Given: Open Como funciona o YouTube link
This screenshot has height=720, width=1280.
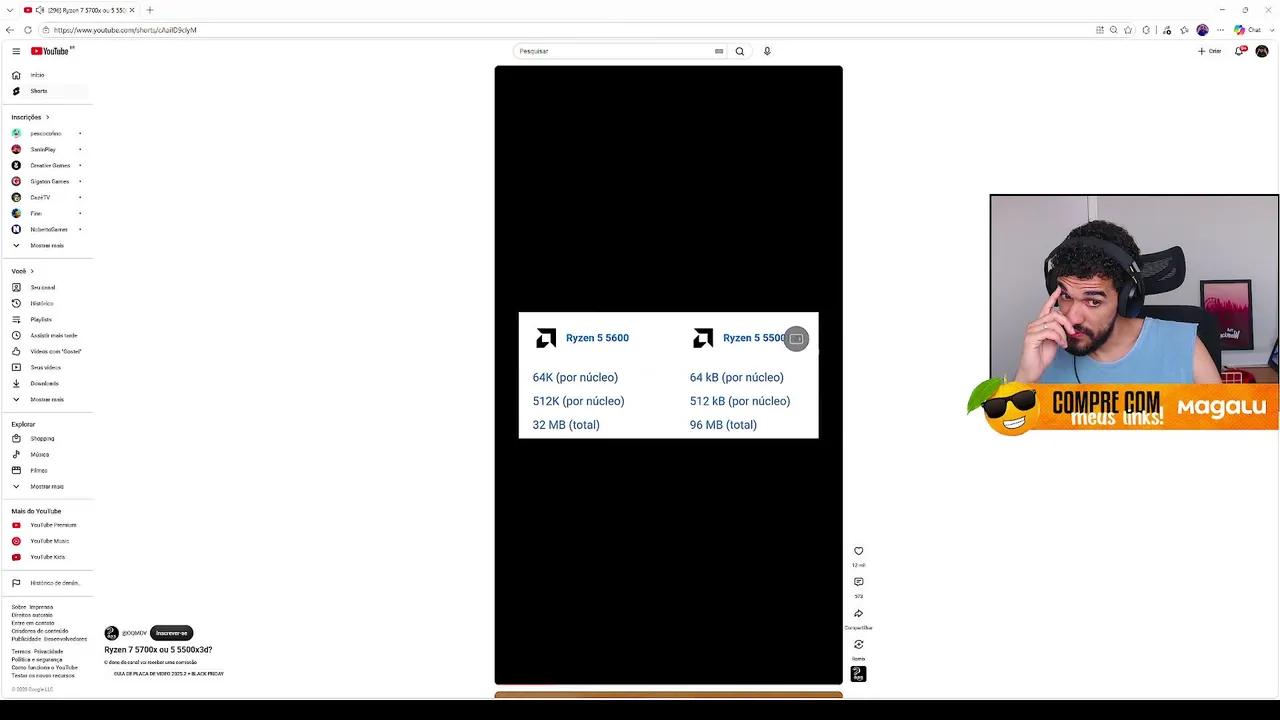Looking at the screenshot, I should tap(44, 667).
